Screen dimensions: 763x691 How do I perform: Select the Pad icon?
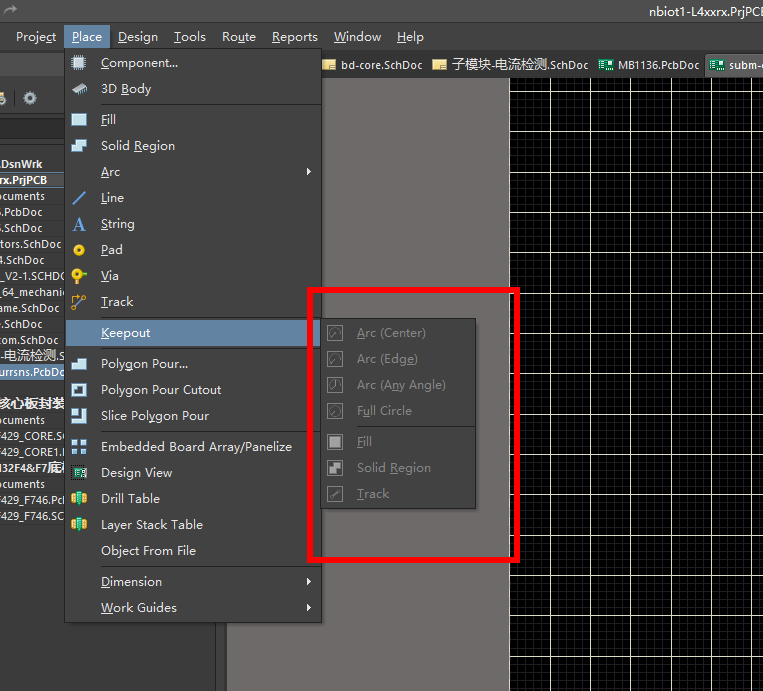(79, 250)
